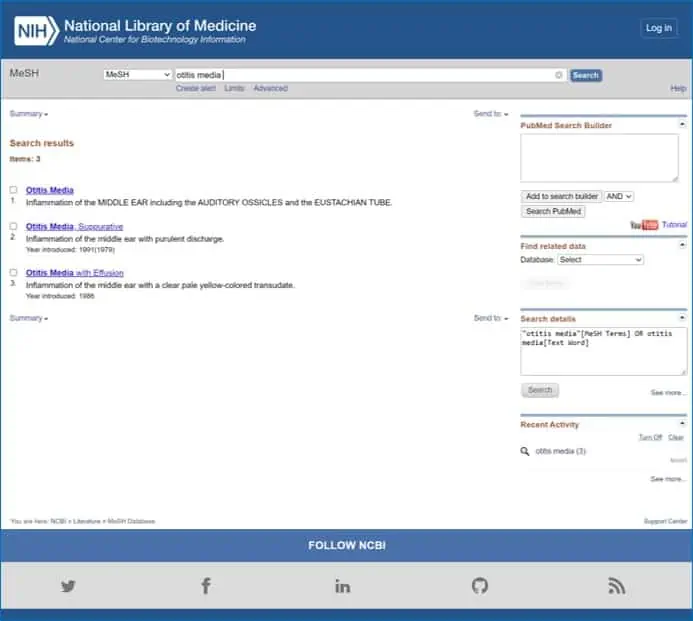
Task: Open the MeSH database dropdown
Action: tap(138, 75)
